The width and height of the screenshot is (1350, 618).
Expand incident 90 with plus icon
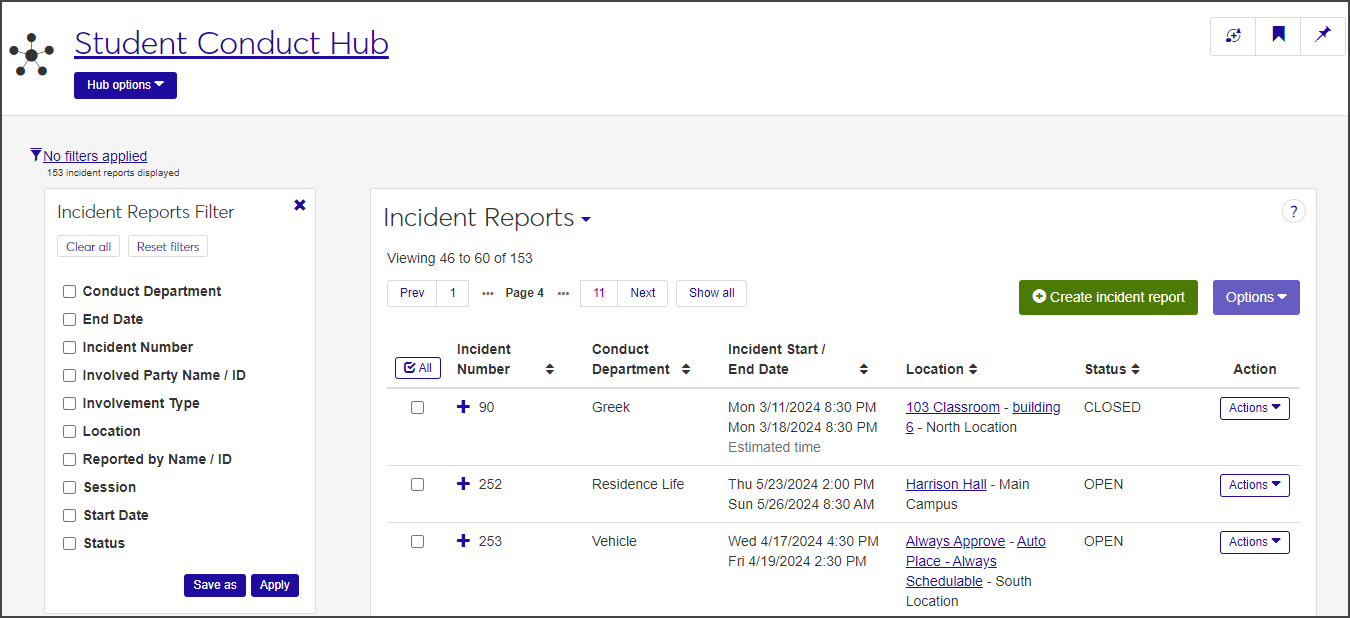pyautogui.click(x=463, y=407)
